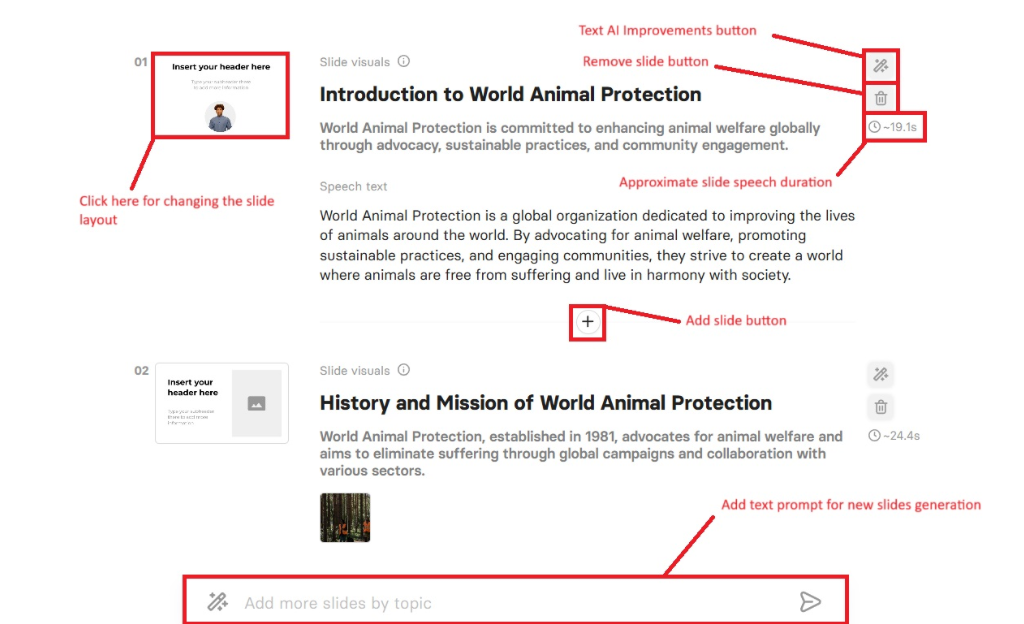Click slide 01 description starting World Animal Protection is committed

569,136
